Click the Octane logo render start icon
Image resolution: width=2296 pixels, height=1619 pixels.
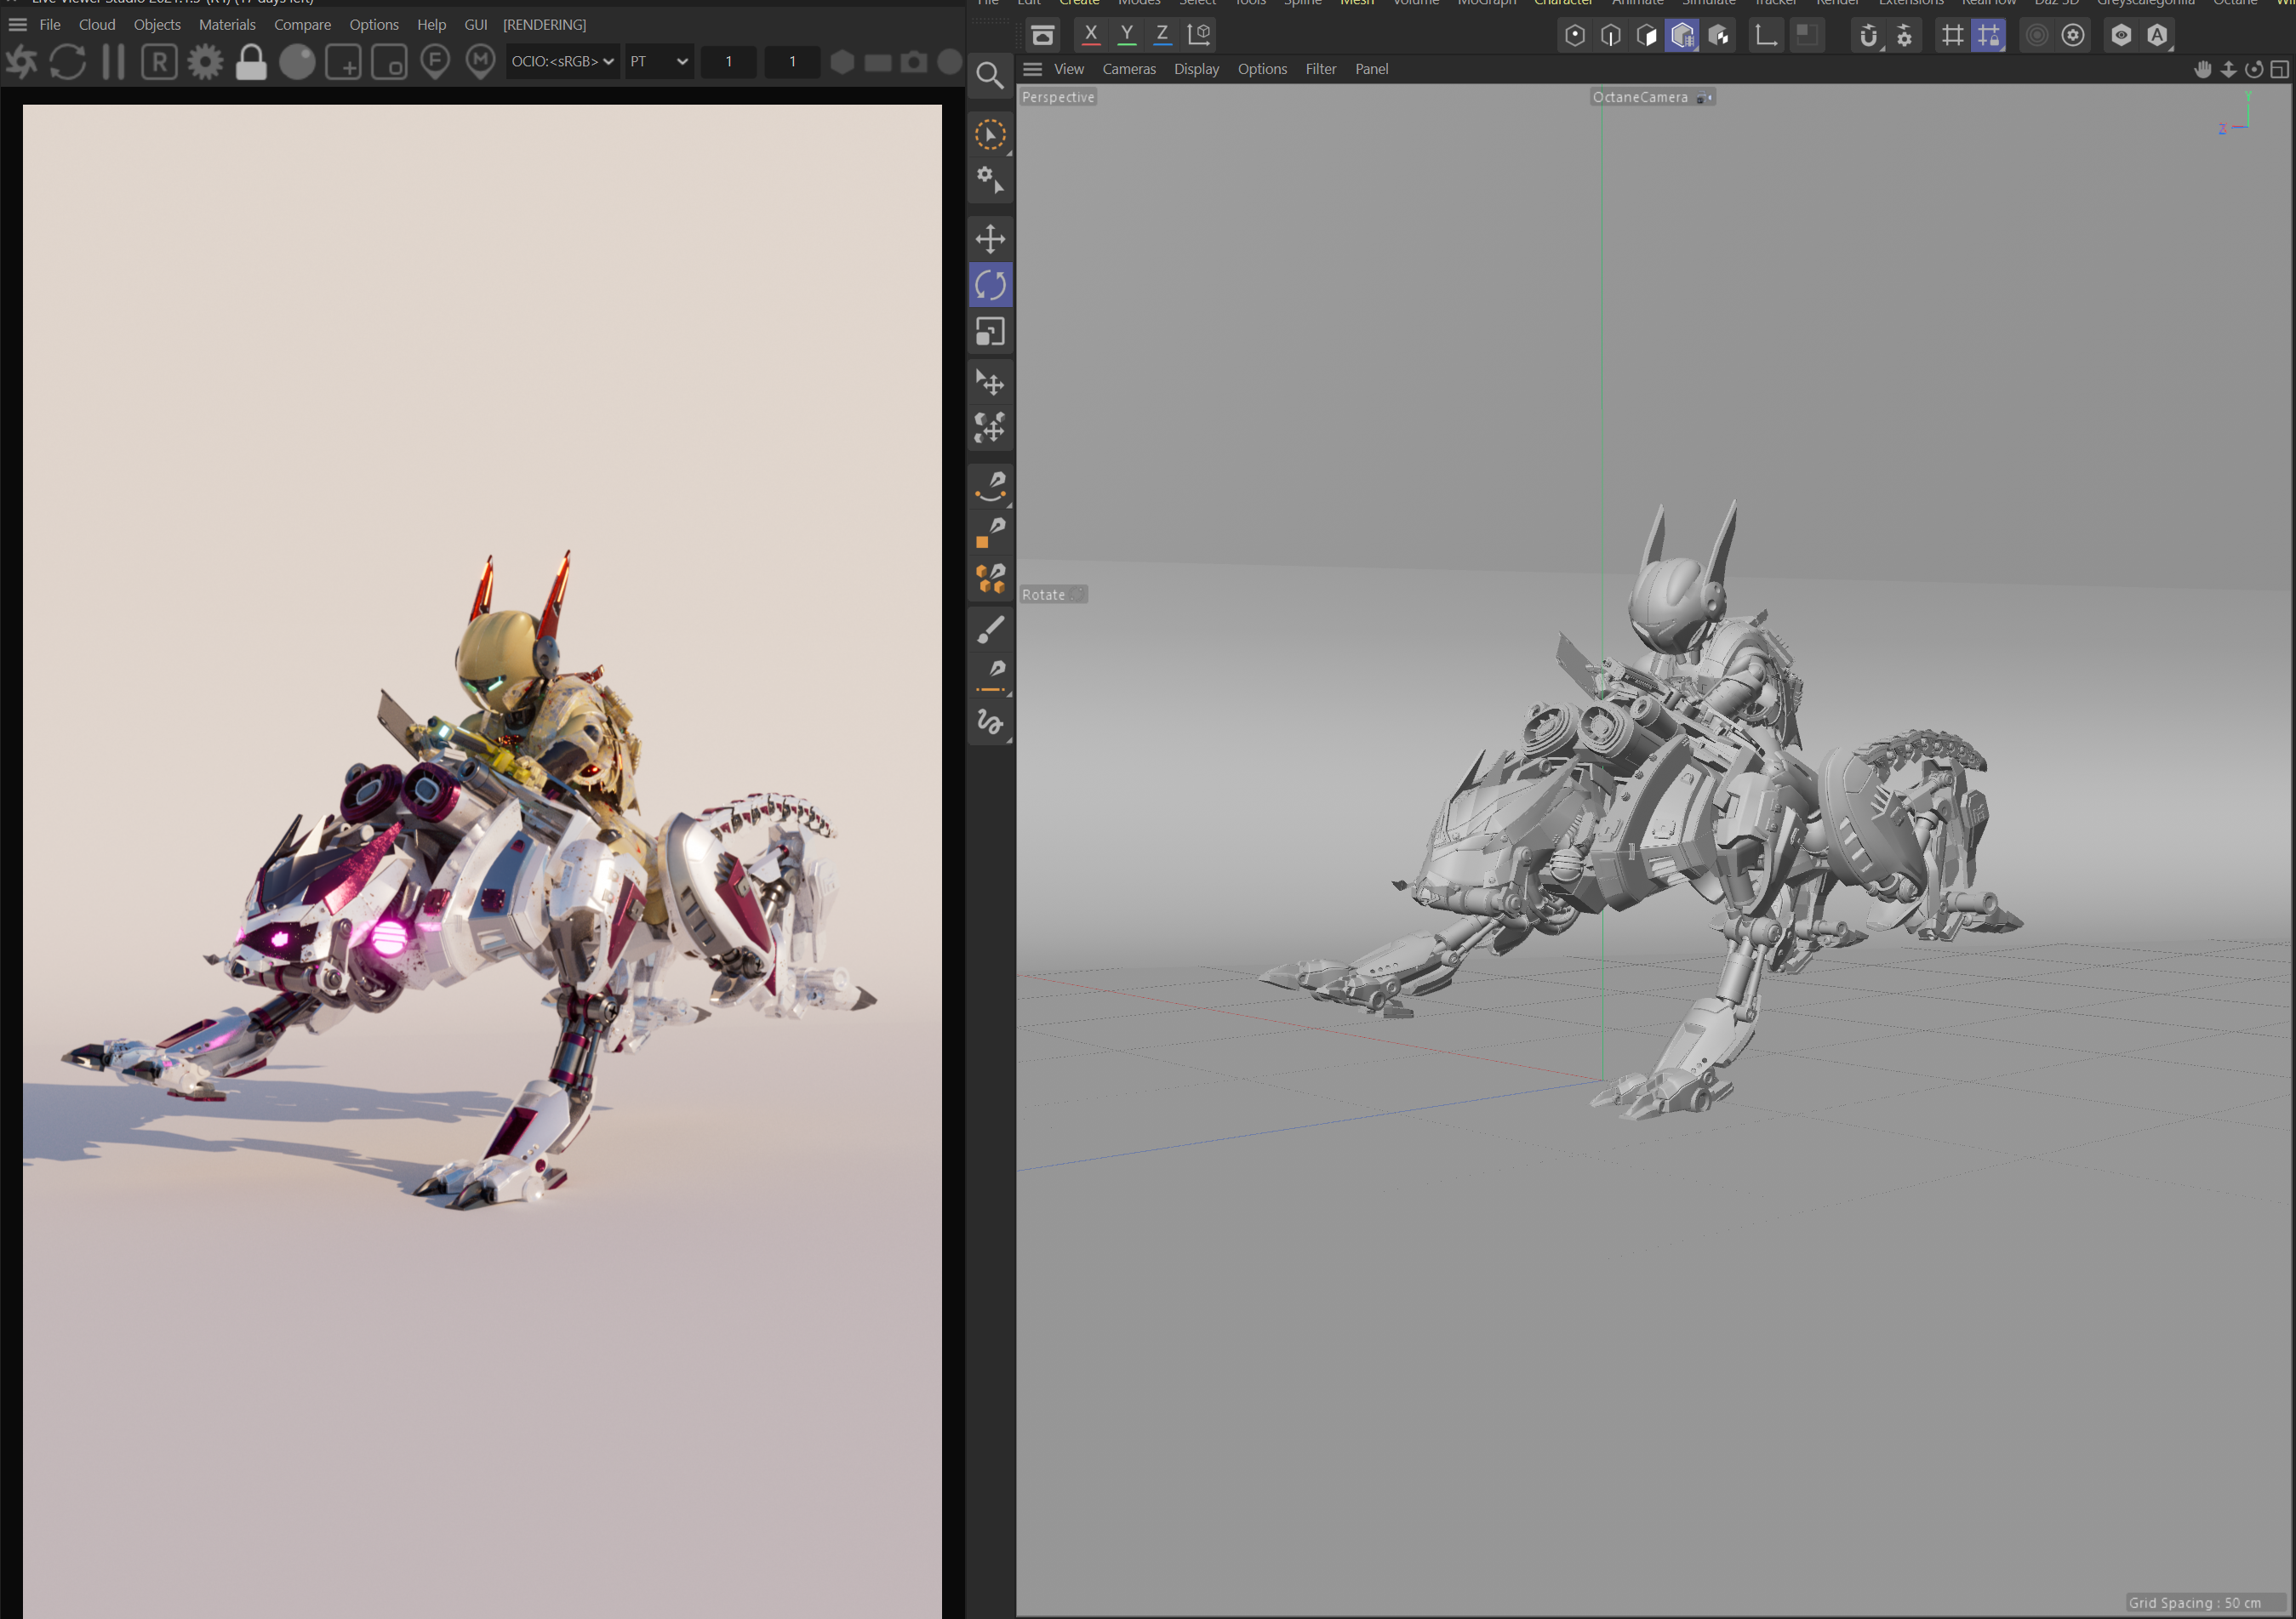(x=21, y=62)
